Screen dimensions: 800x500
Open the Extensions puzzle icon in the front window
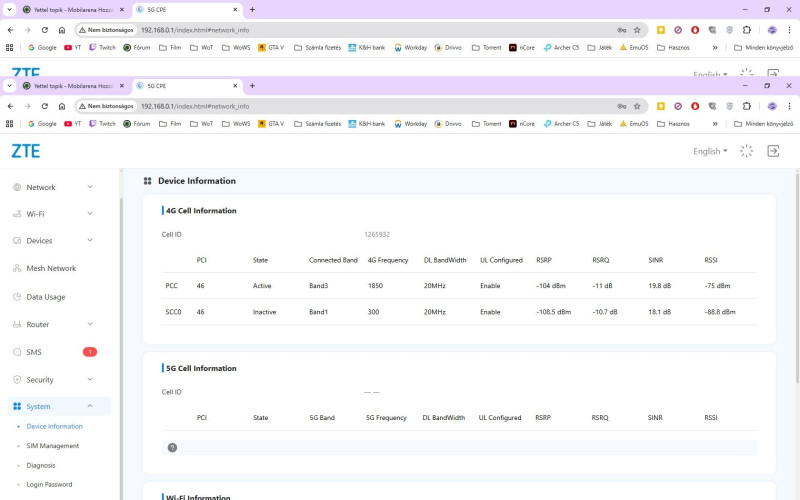746,106
